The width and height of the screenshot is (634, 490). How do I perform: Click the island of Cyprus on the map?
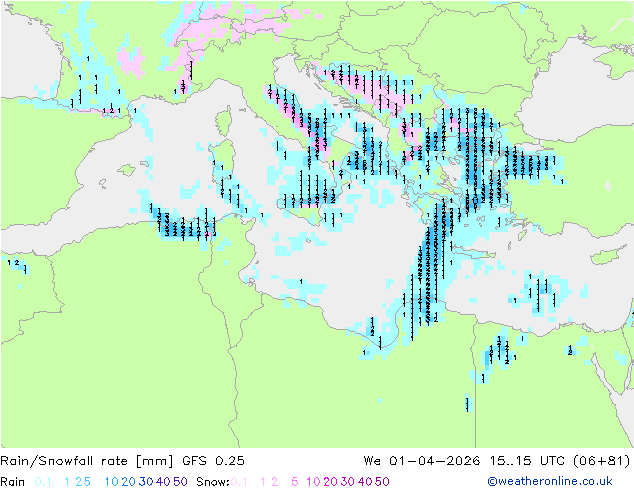[x=606, y=256]
